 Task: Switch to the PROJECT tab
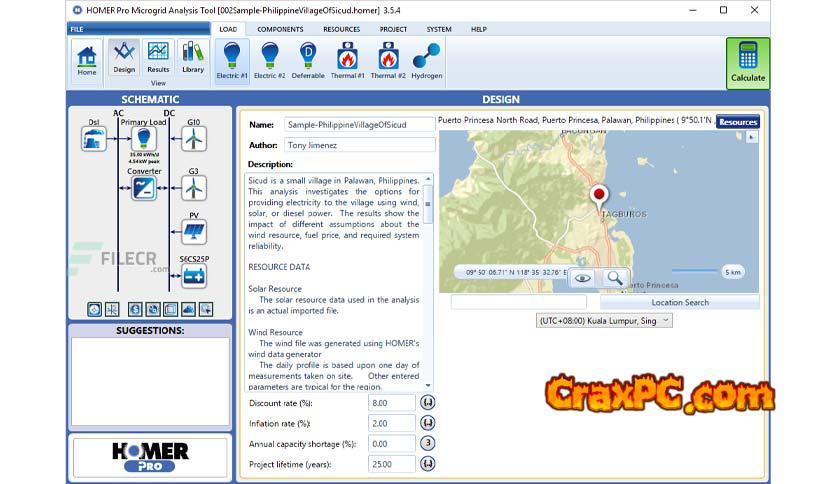pos(393,29)
